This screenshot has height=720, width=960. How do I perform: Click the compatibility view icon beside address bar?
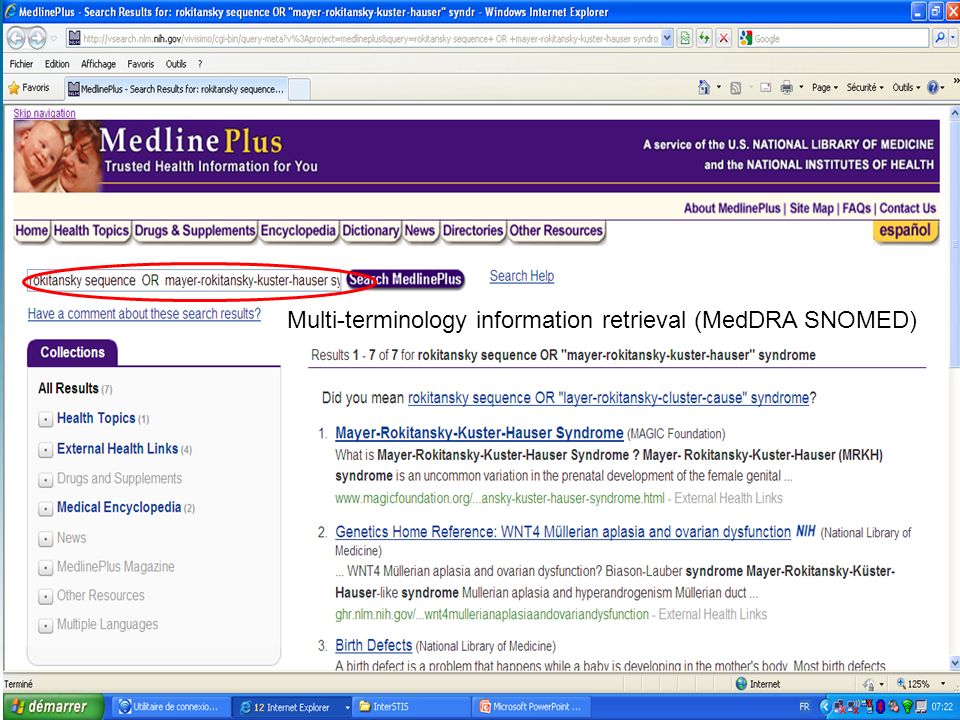(685, 39)
